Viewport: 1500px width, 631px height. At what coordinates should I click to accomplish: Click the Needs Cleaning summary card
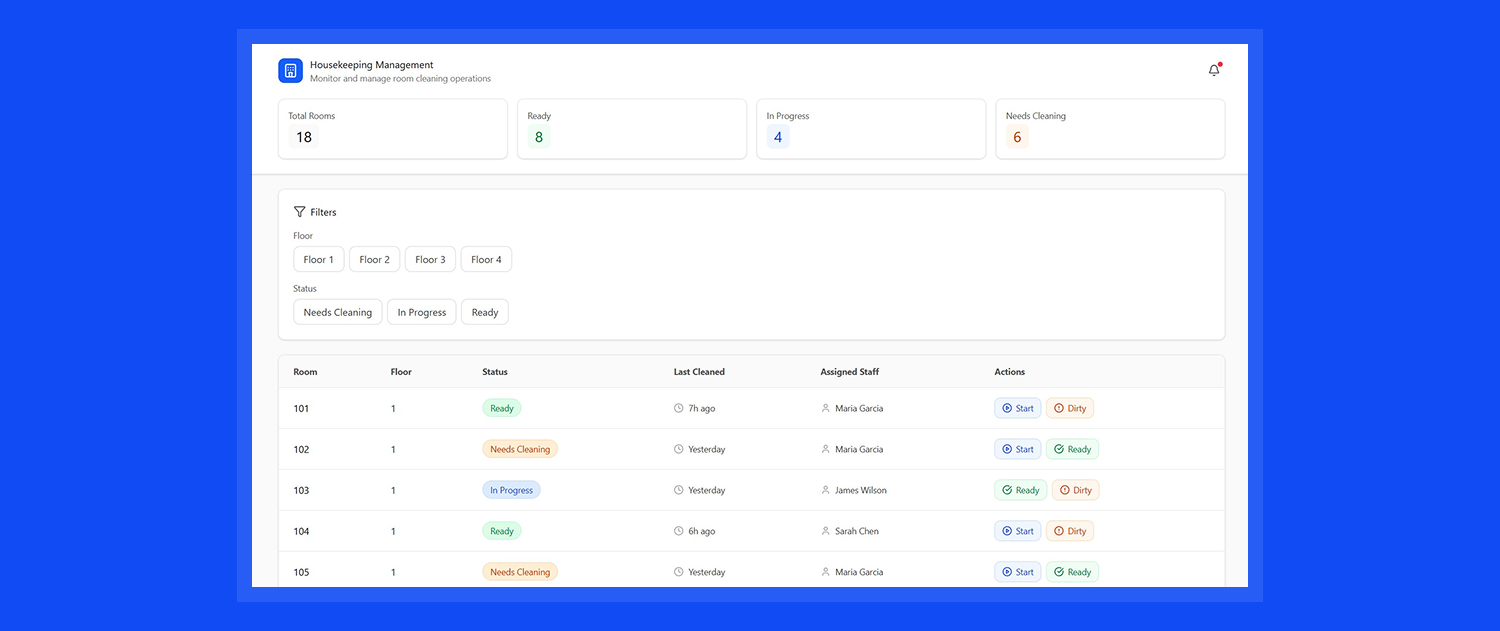pos(1110,128)
